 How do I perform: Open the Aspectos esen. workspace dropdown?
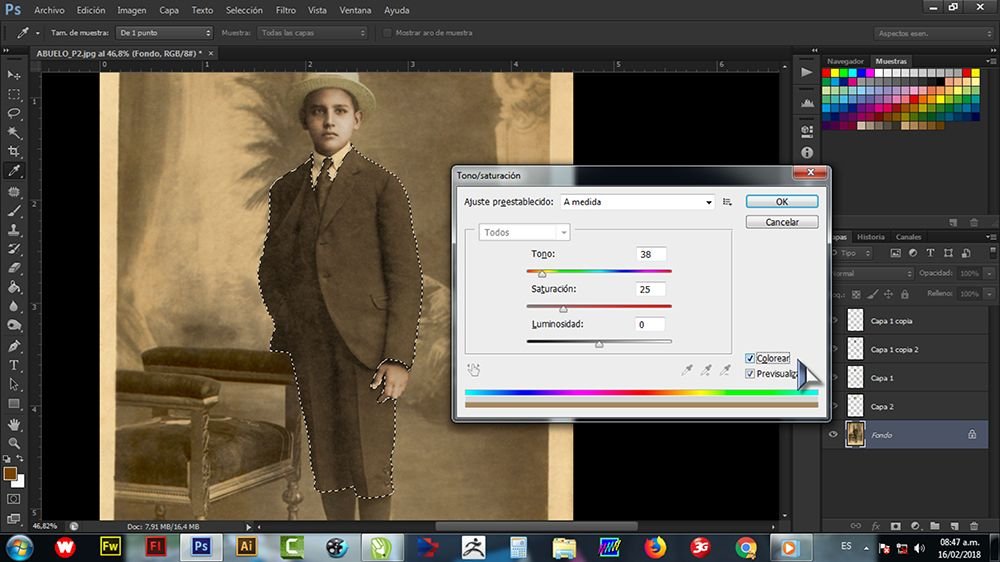934,33
